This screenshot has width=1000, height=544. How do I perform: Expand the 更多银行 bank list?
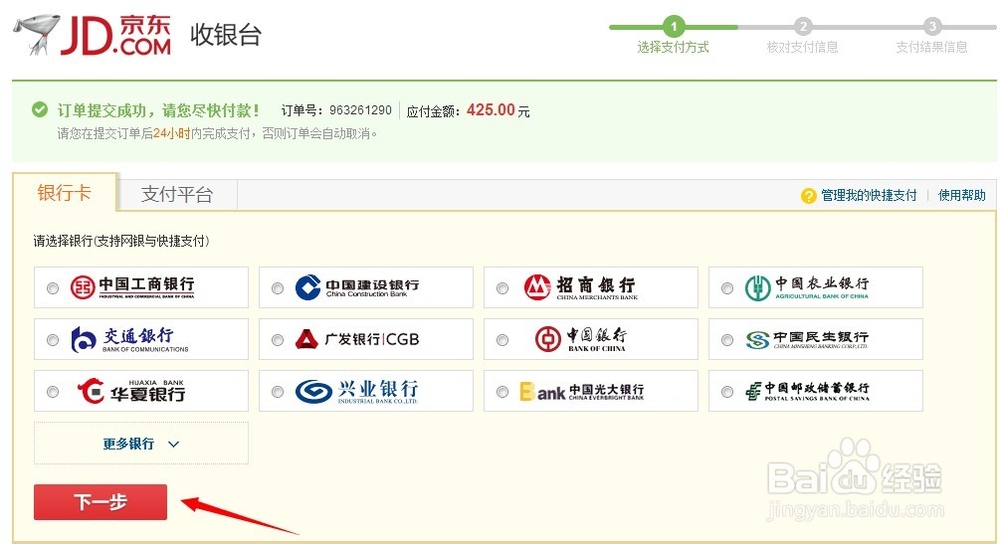coord(141,443)
